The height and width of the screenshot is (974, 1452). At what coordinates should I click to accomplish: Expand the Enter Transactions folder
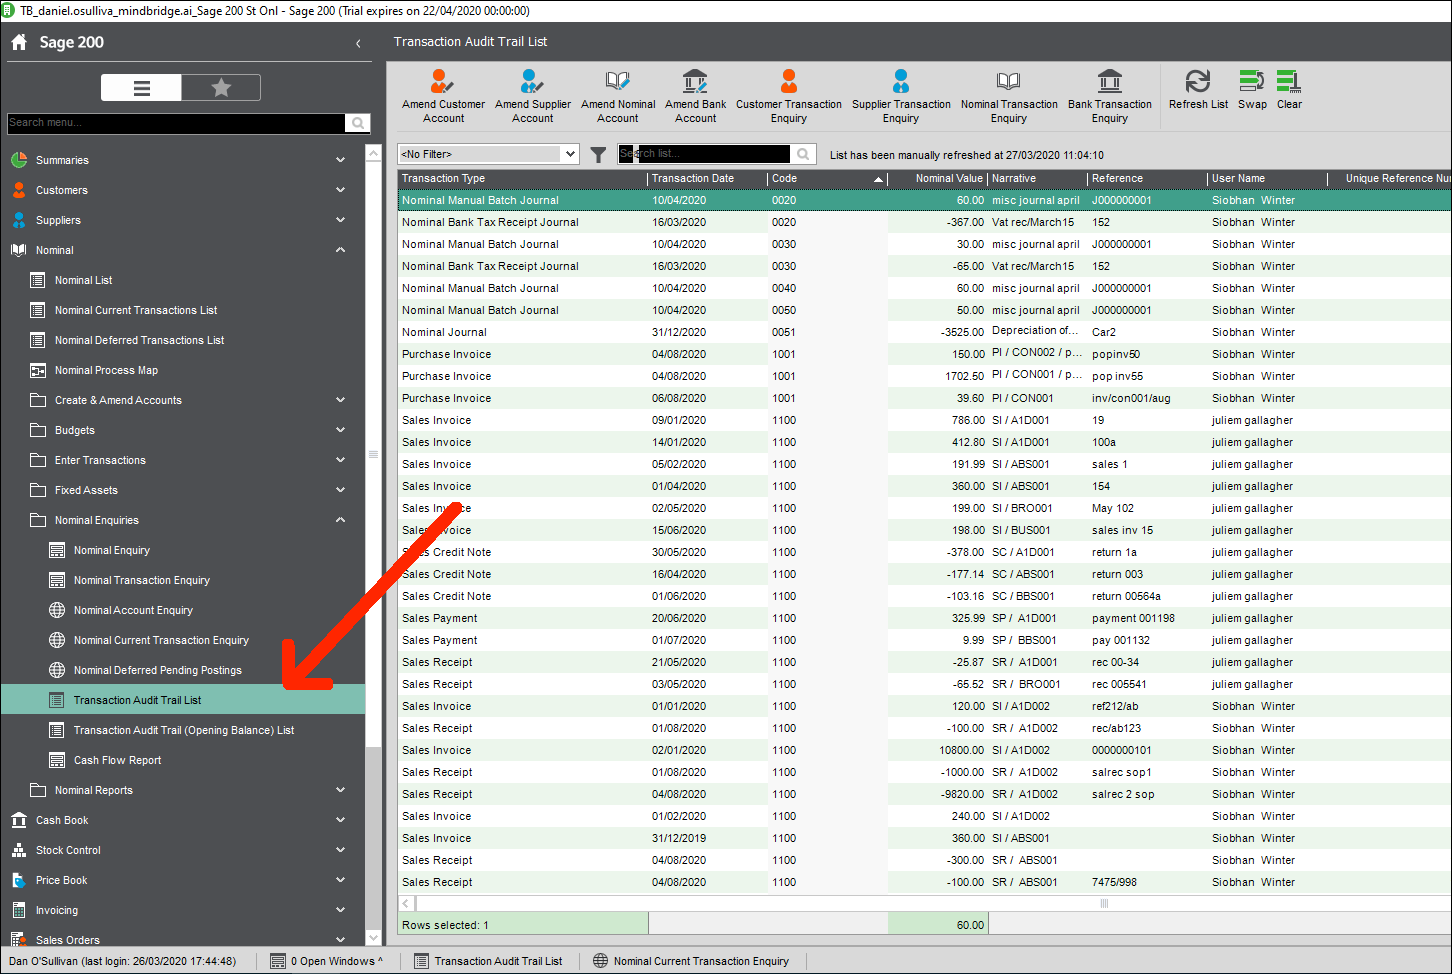tap(340, 460)
